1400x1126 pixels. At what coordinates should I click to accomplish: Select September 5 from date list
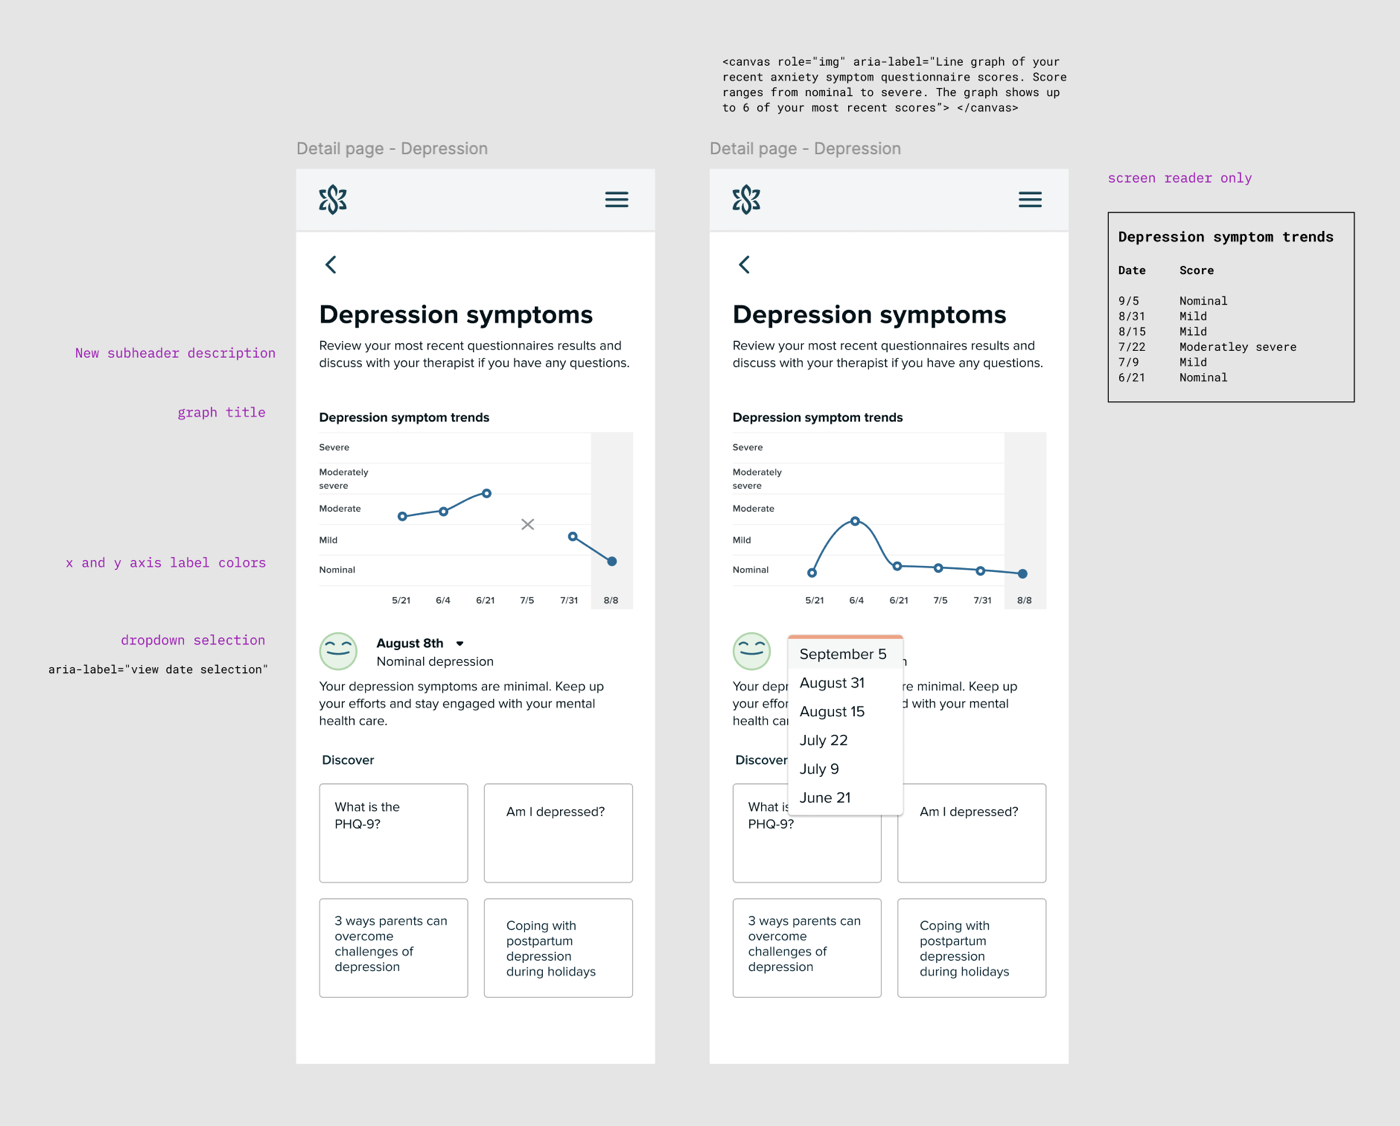click(x=845, y=654)
